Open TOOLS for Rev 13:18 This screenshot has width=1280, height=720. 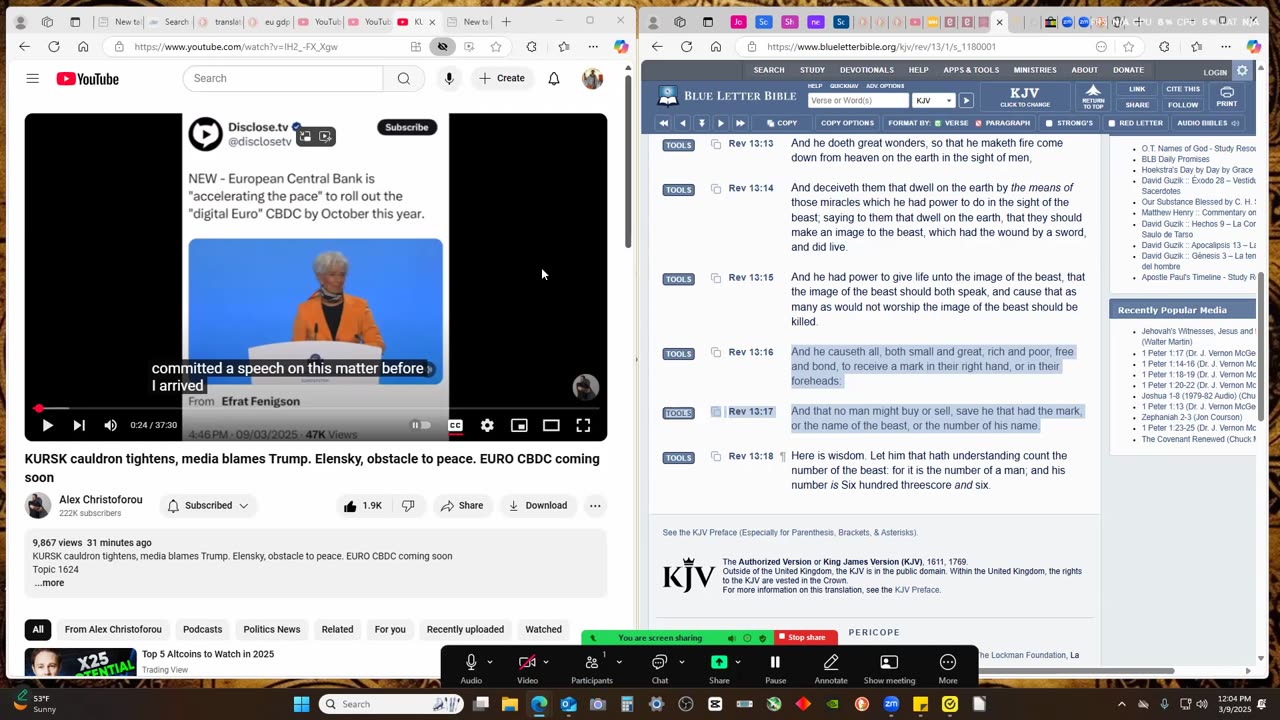point(678,458)
